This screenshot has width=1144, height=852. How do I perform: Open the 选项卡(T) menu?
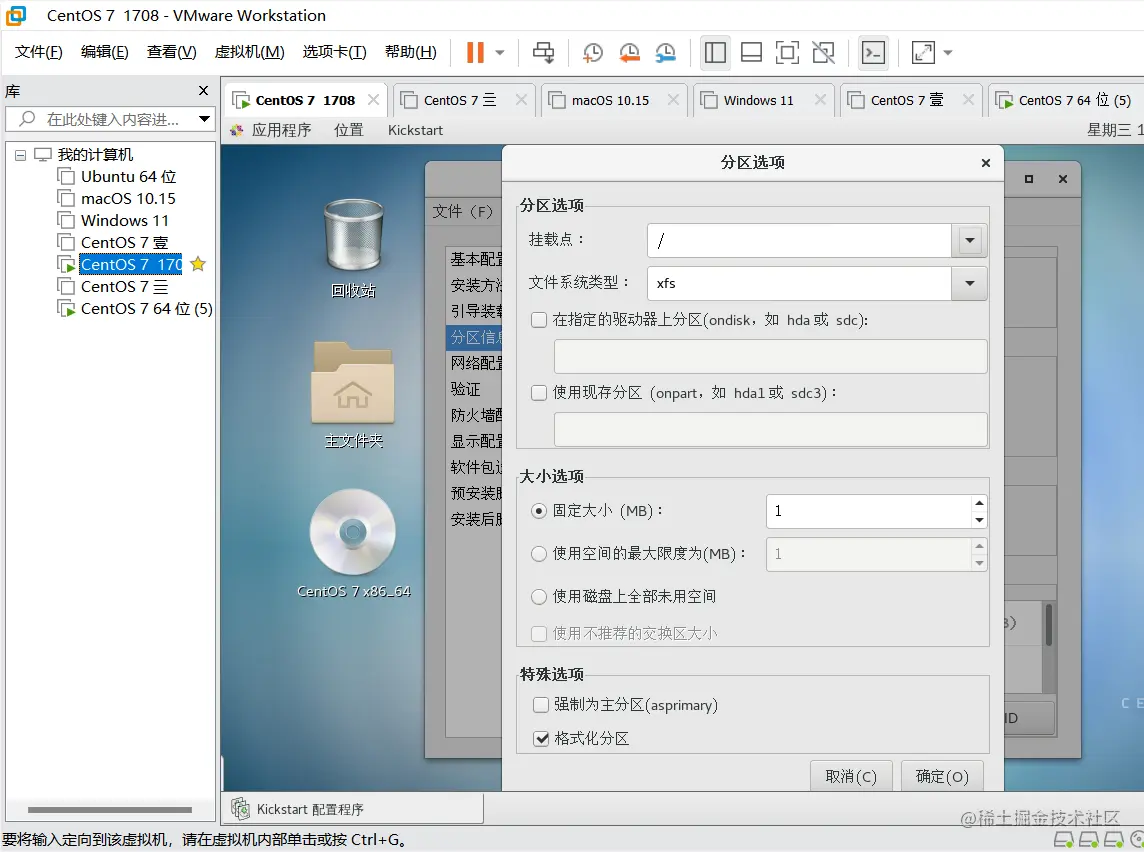point(334,52)
